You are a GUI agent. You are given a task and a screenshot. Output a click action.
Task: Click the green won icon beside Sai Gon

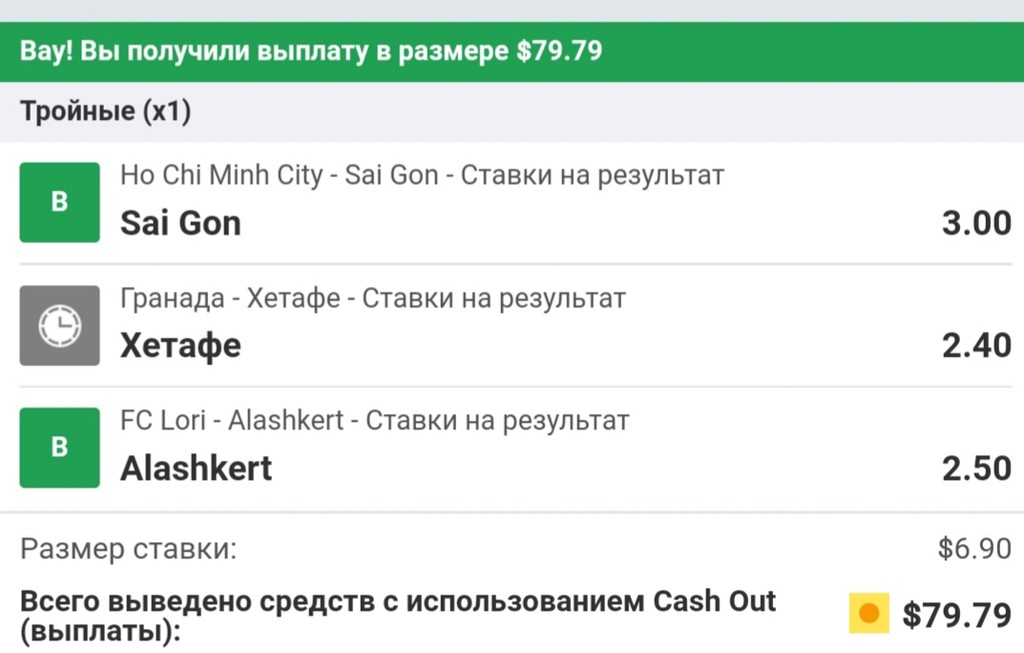(x=60, y=202)
